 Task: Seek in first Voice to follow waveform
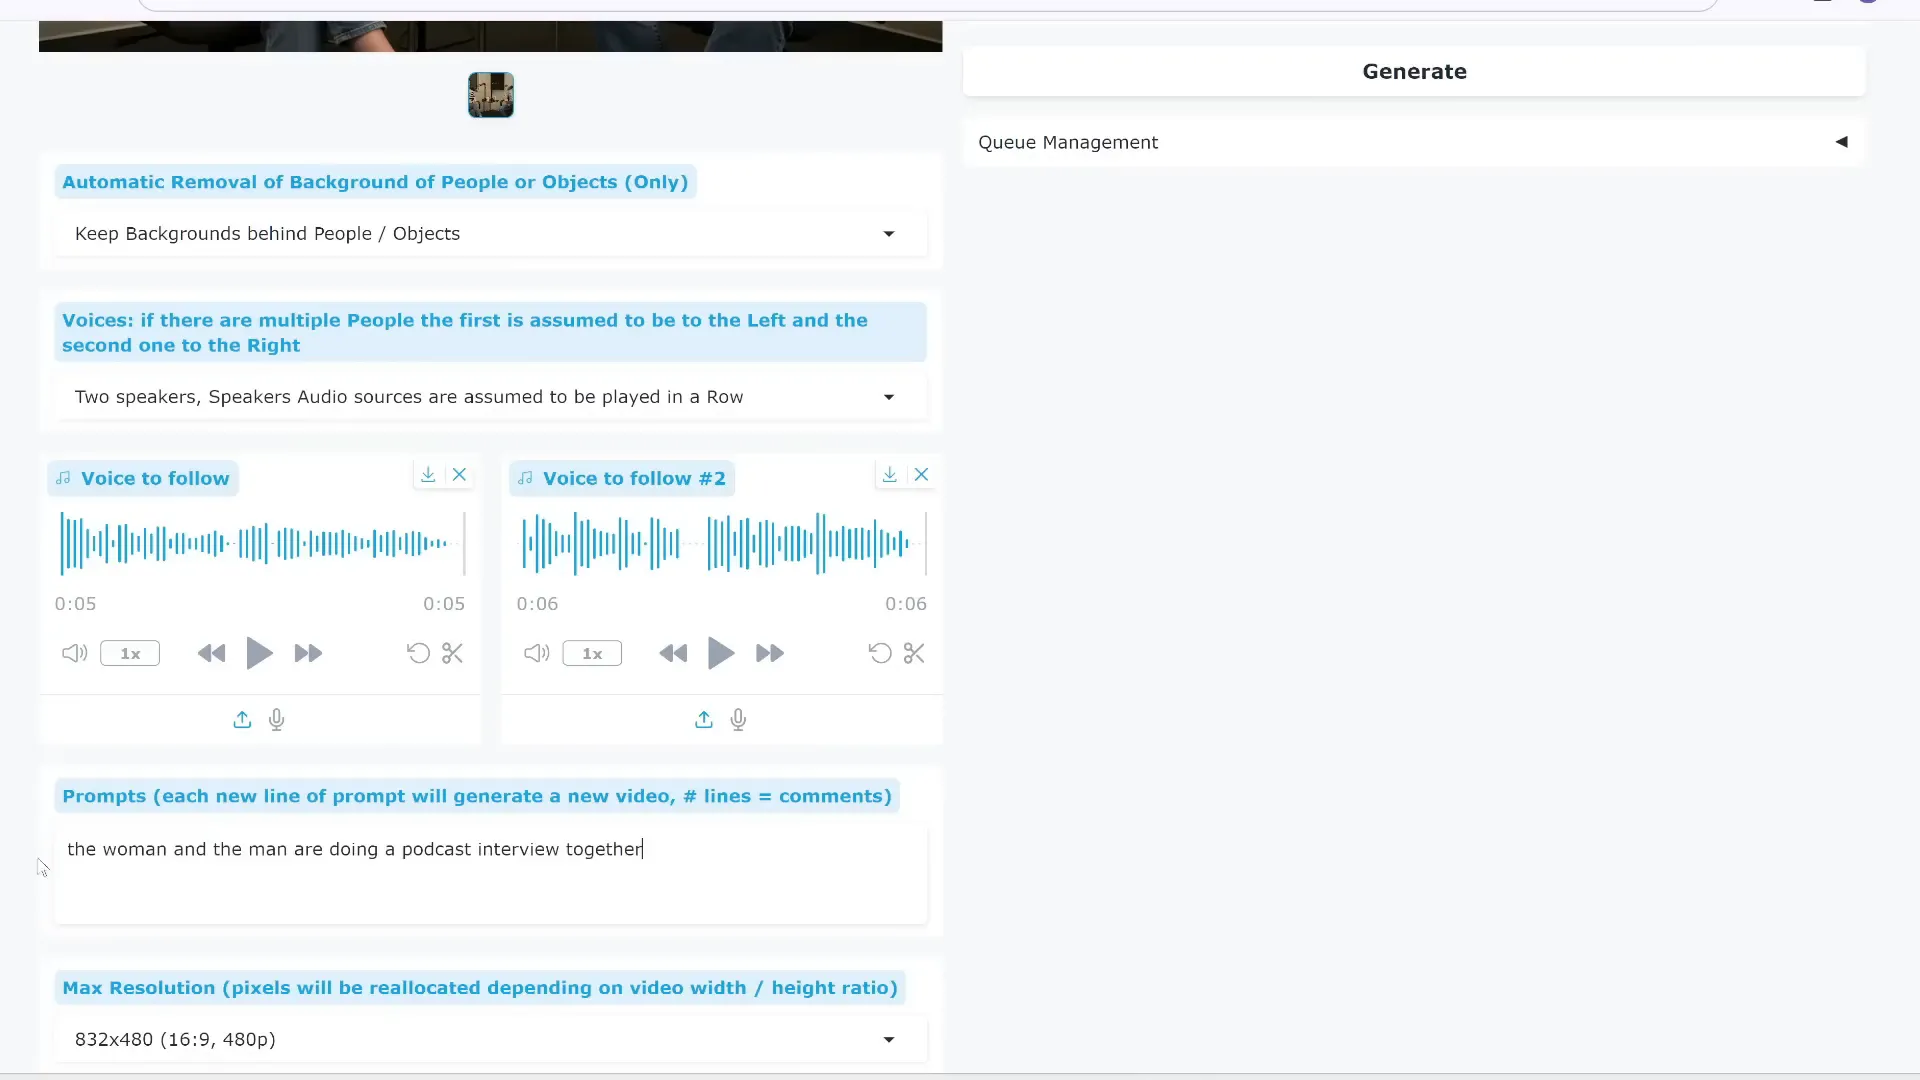tap(260, 544)
